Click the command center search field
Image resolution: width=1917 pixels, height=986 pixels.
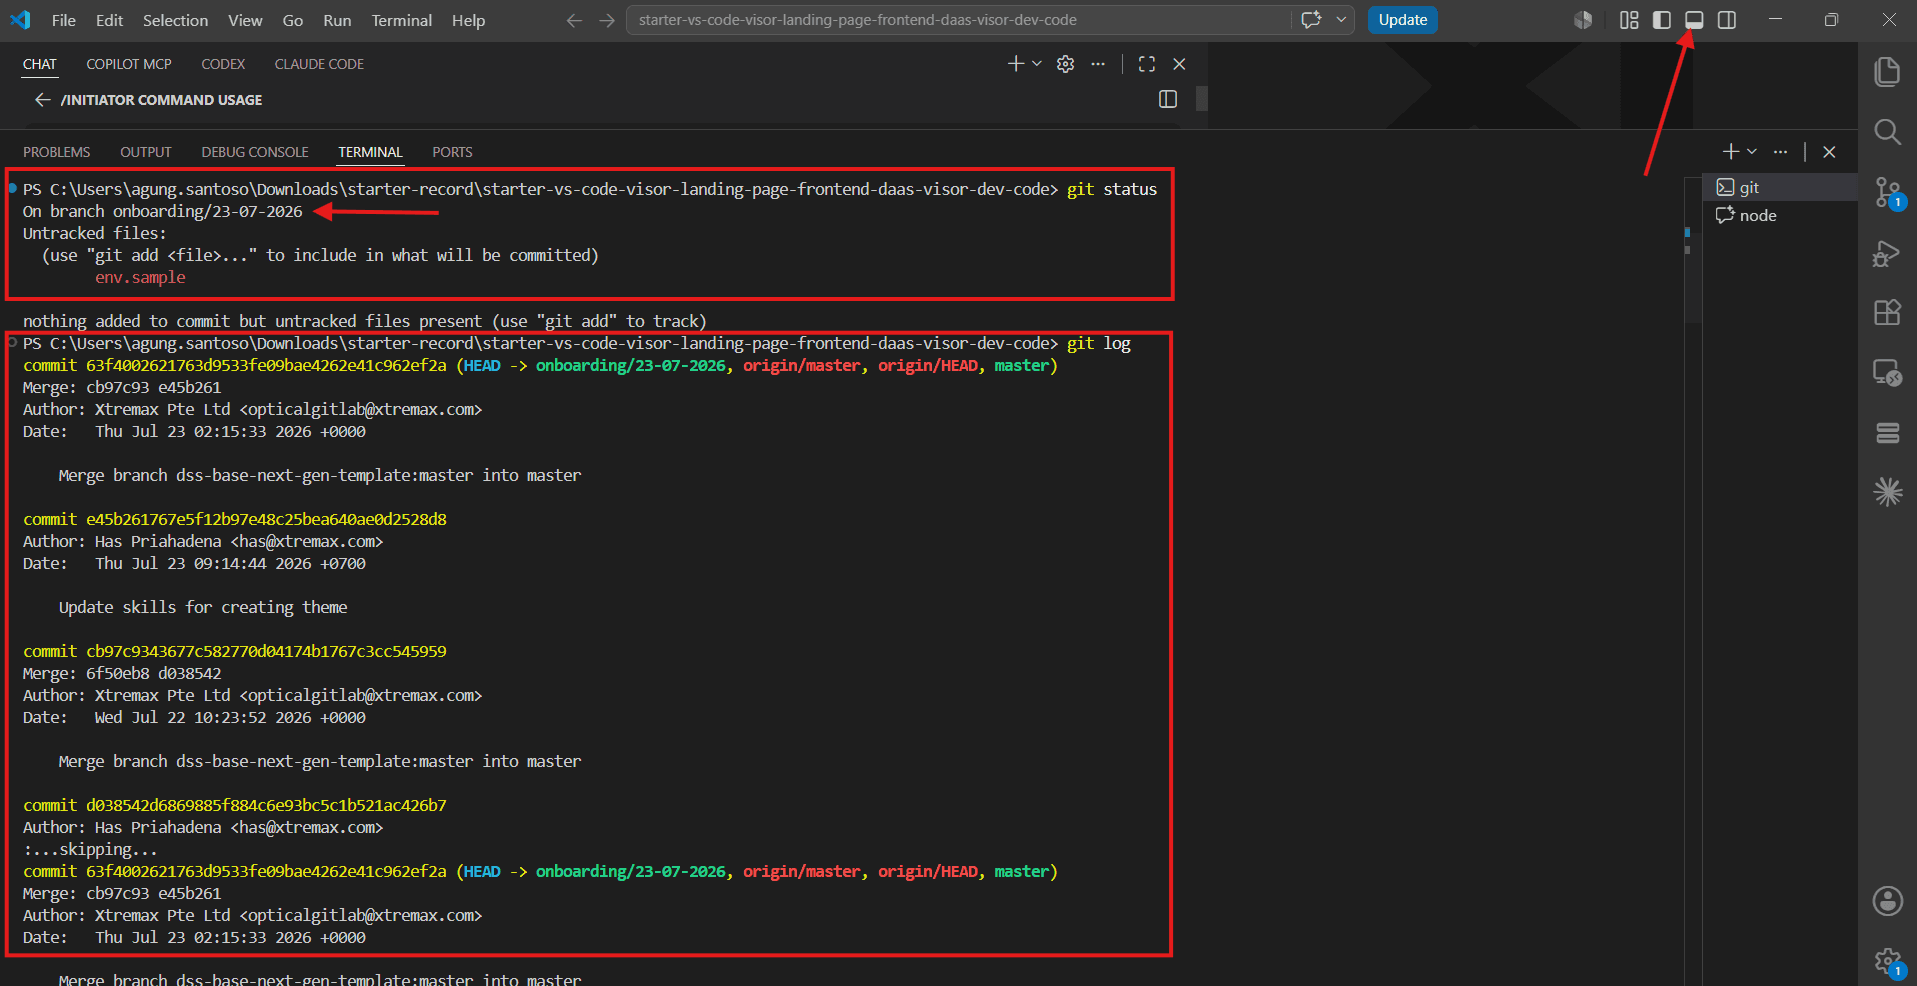958,20
